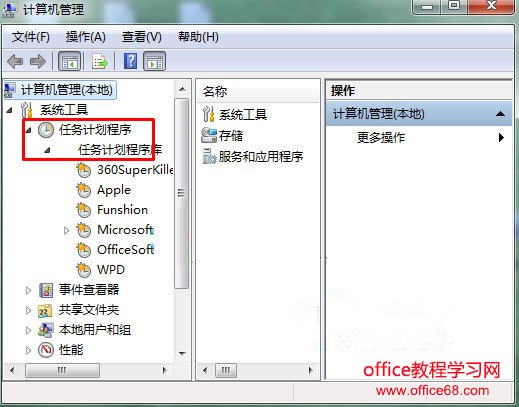Open the blue Help question-mark icon
519x407 pixels.
coord(130,61)
